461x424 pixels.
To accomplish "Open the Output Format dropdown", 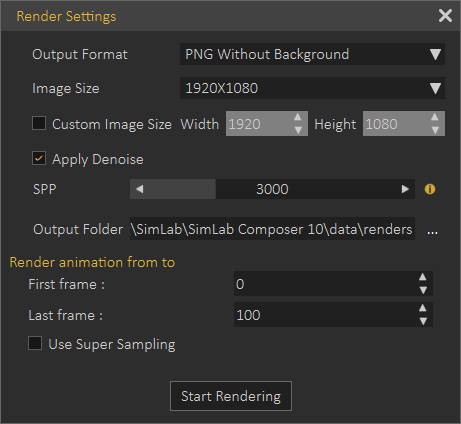I will click(312, 54).
